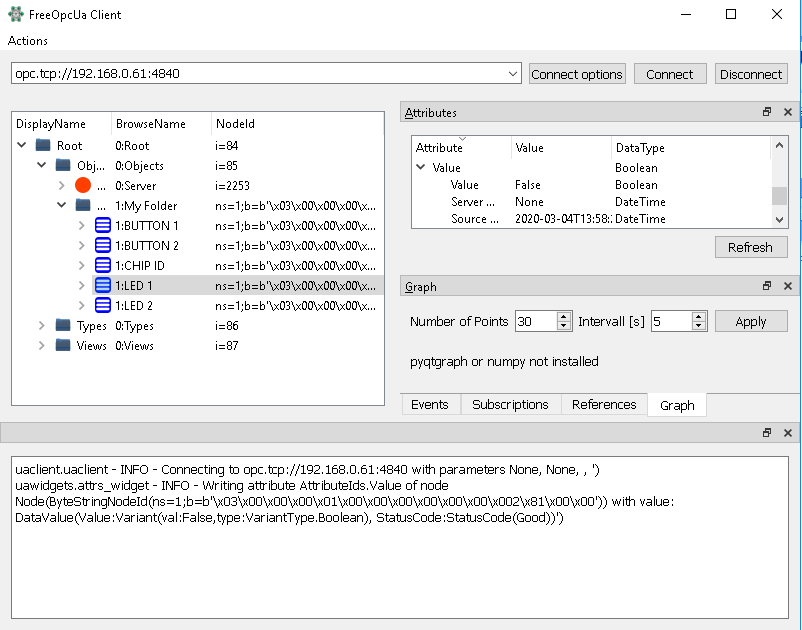The image size is (802, 630).
Task: Click the CHIP ID variable icon
Action: (x=103, y=265)
